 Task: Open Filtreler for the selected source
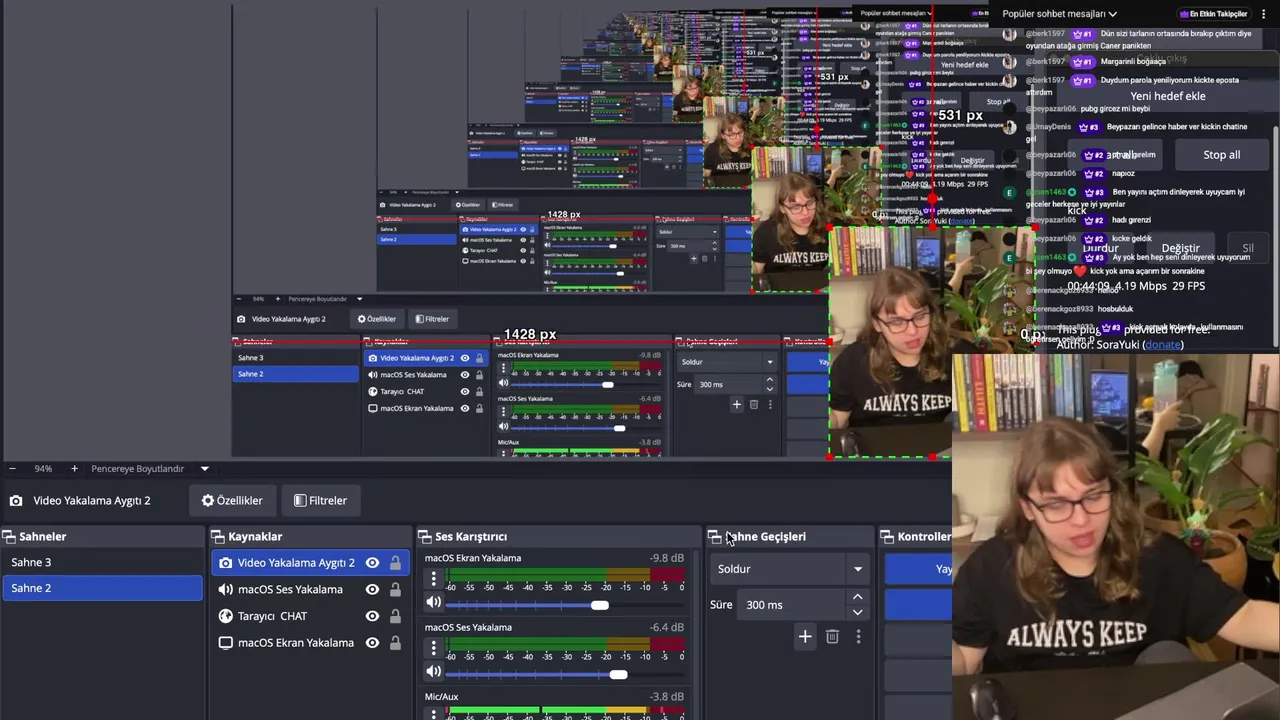click(320, 500)
